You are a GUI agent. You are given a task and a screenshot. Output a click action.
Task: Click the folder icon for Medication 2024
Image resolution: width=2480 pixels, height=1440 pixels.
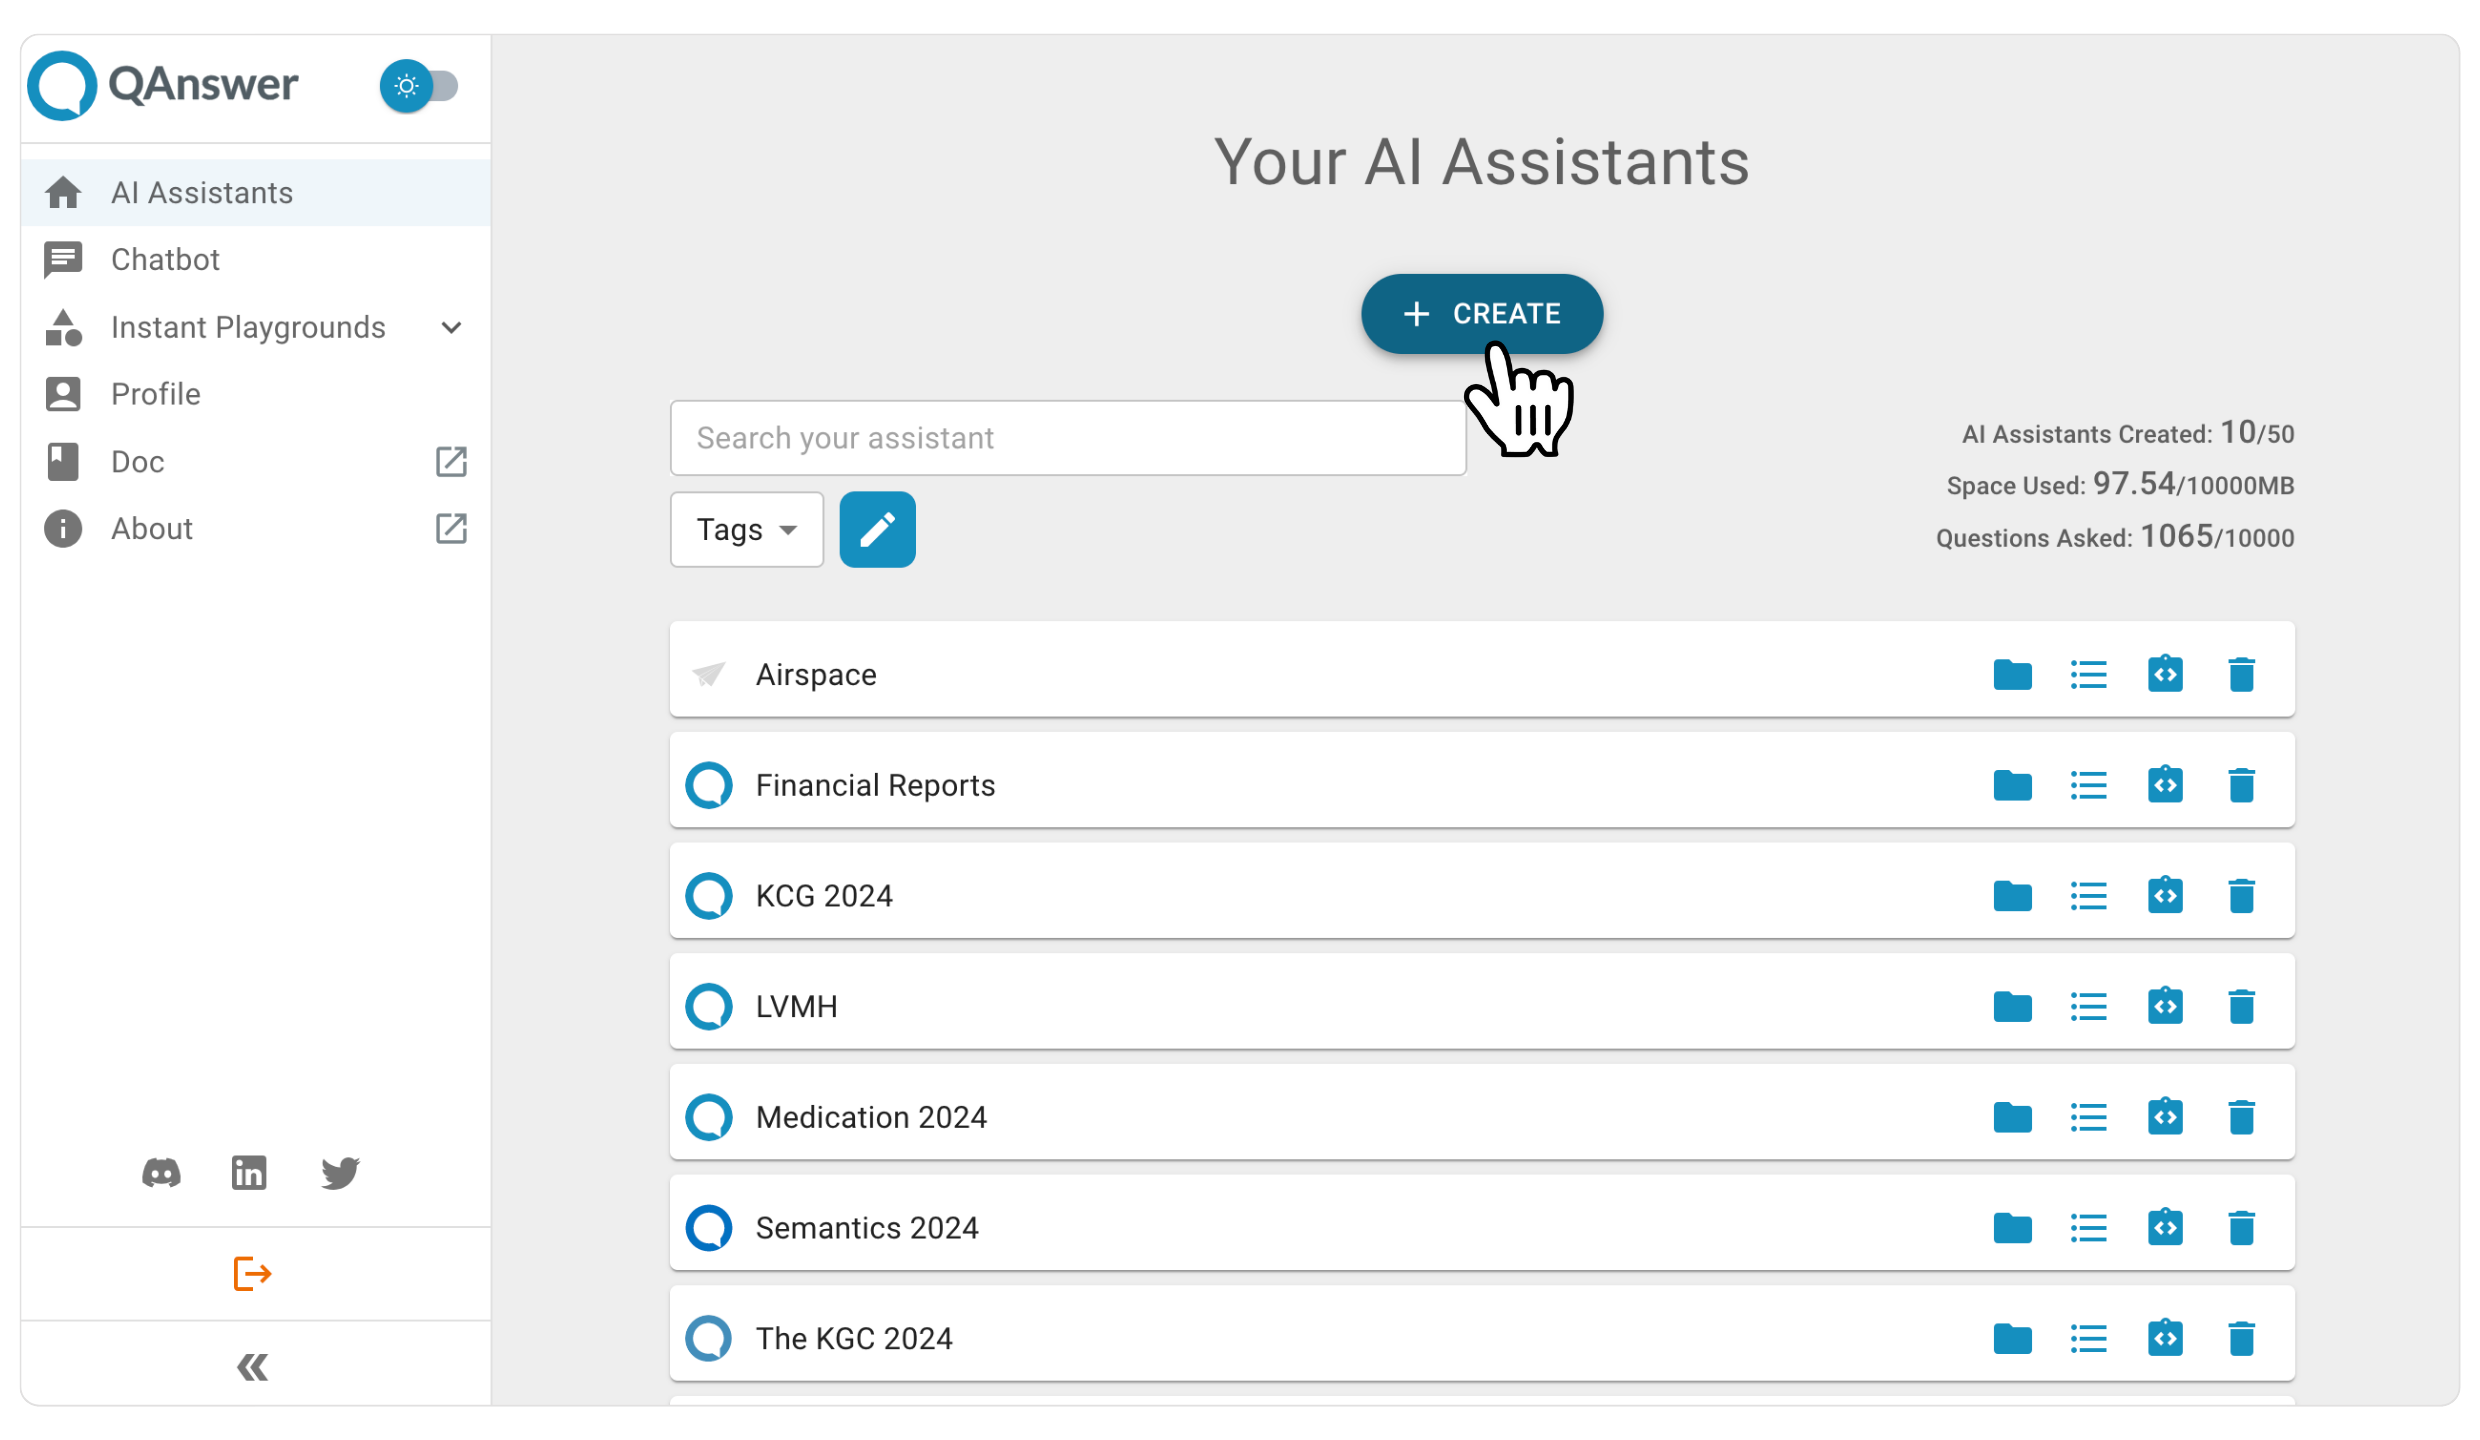click(2012, 1116)
